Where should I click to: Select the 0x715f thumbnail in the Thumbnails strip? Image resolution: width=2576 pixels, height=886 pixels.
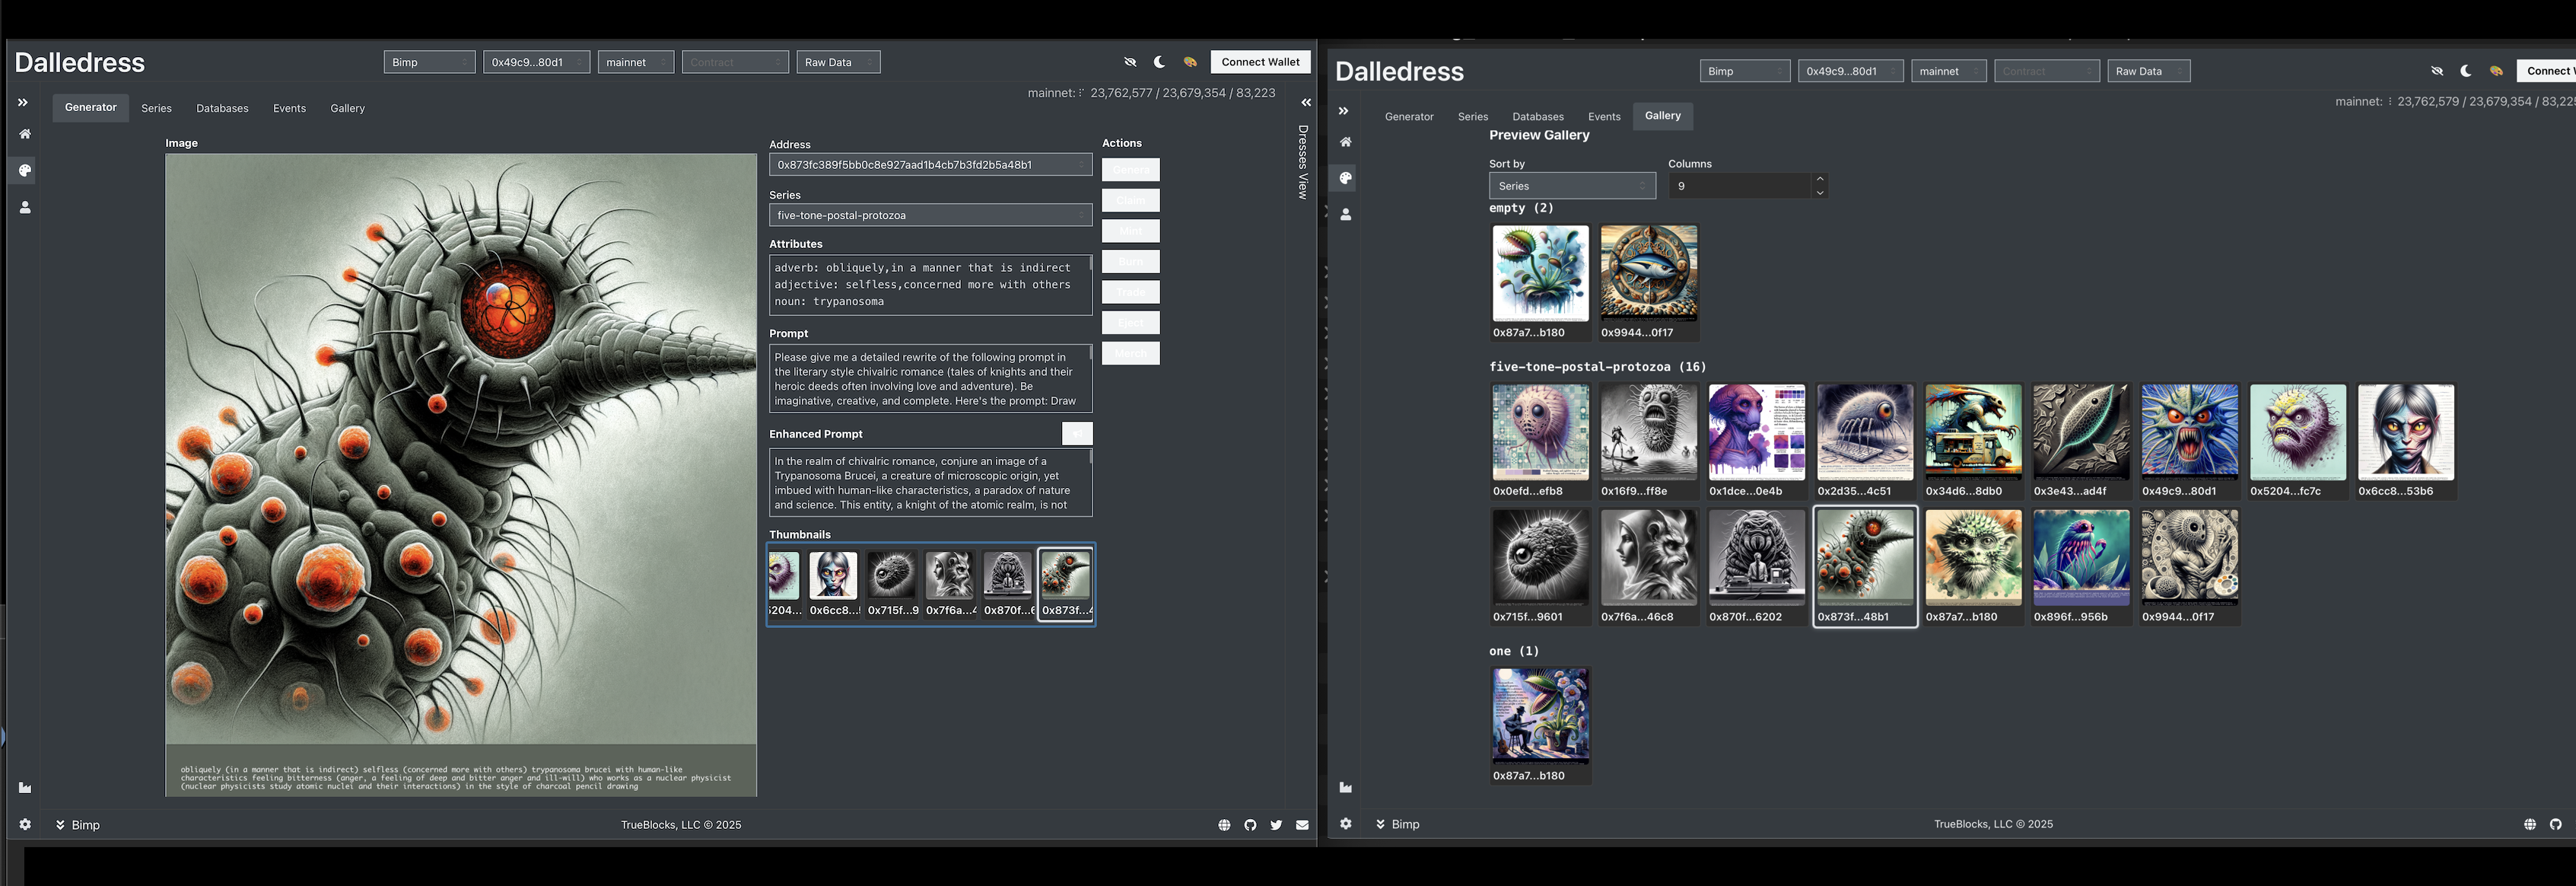891,584
